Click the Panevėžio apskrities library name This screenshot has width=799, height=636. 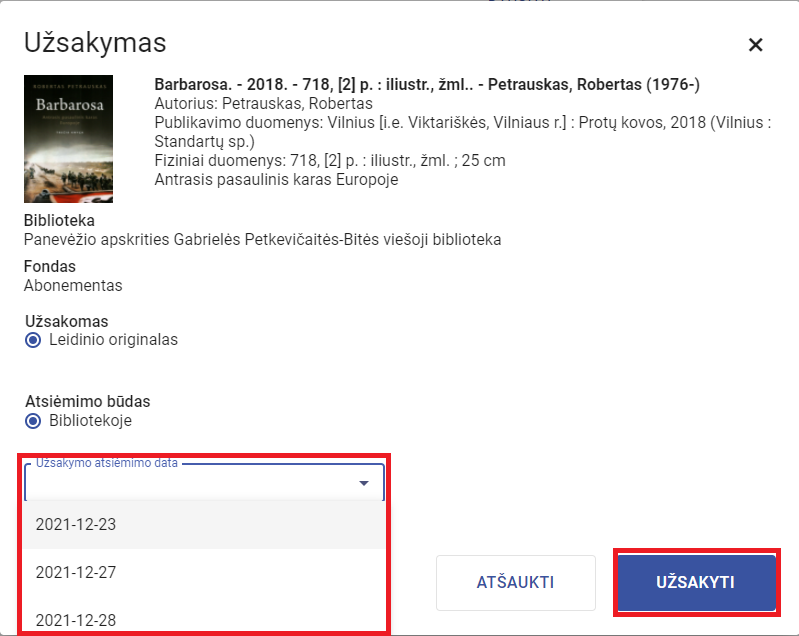(x=262, y=240)
